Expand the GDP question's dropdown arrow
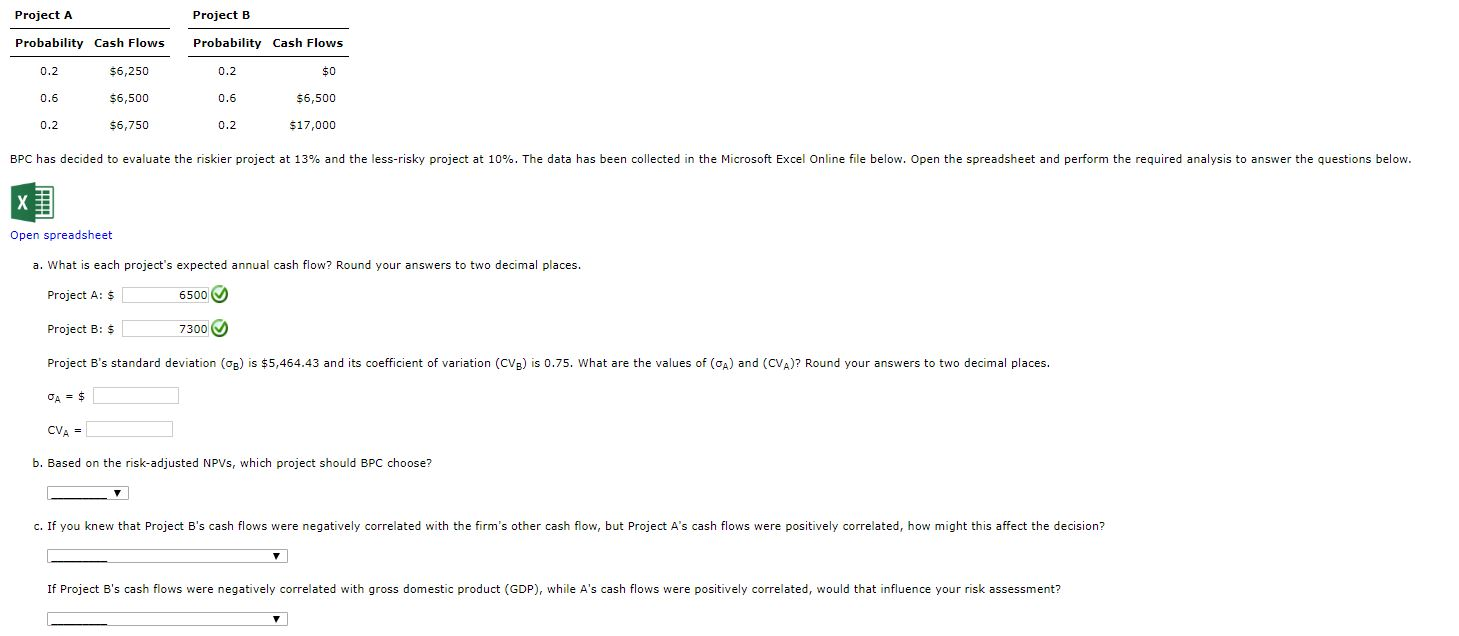The image size is (1459, 636). tap(277, 618)
